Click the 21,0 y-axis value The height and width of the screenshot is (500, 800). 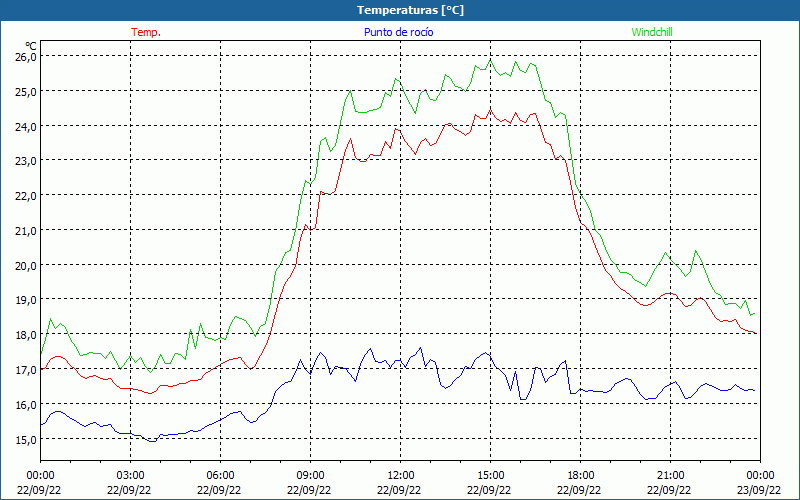(x=26, y=231)
